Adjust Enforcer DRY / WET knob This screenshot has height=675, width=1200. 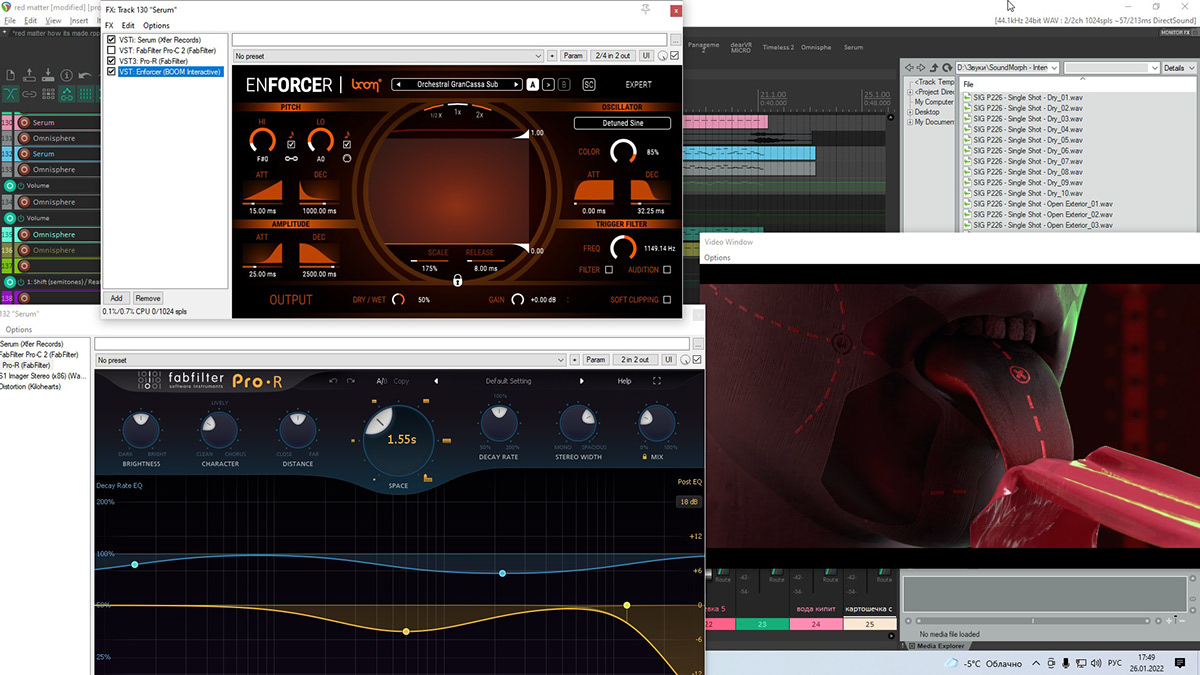tap(398, 299)
